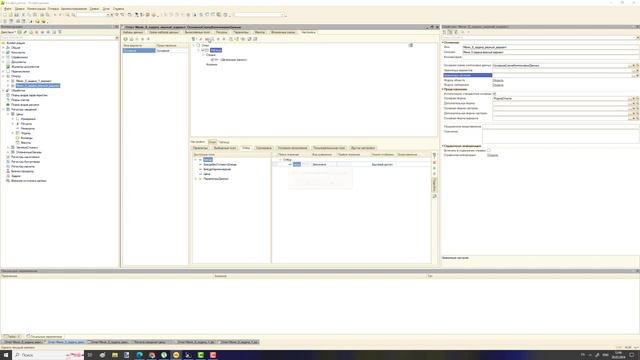The width and height of the screenshot is (640, 360).
Task: Click the Синоним property field
Action: [551, 52]
